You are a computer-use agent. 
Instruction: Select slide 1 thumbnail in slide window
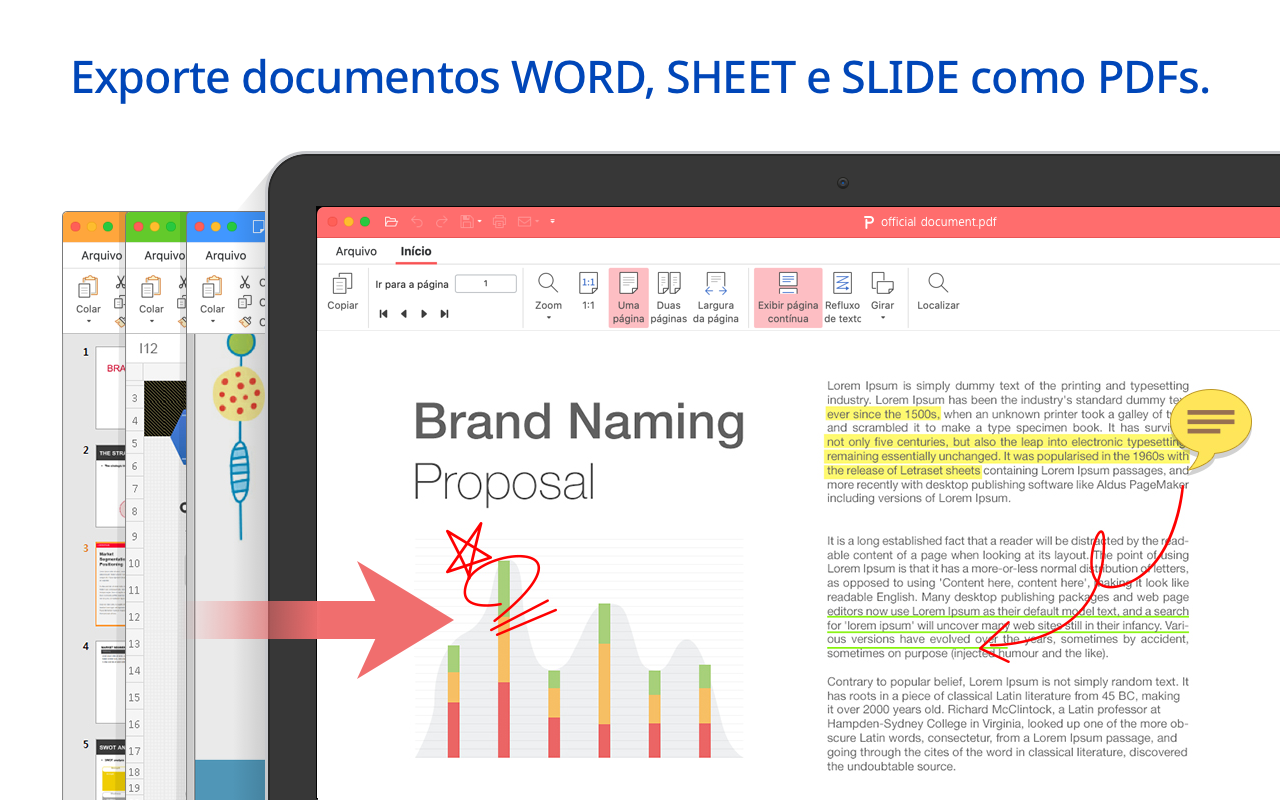click(x=110, y=388)
